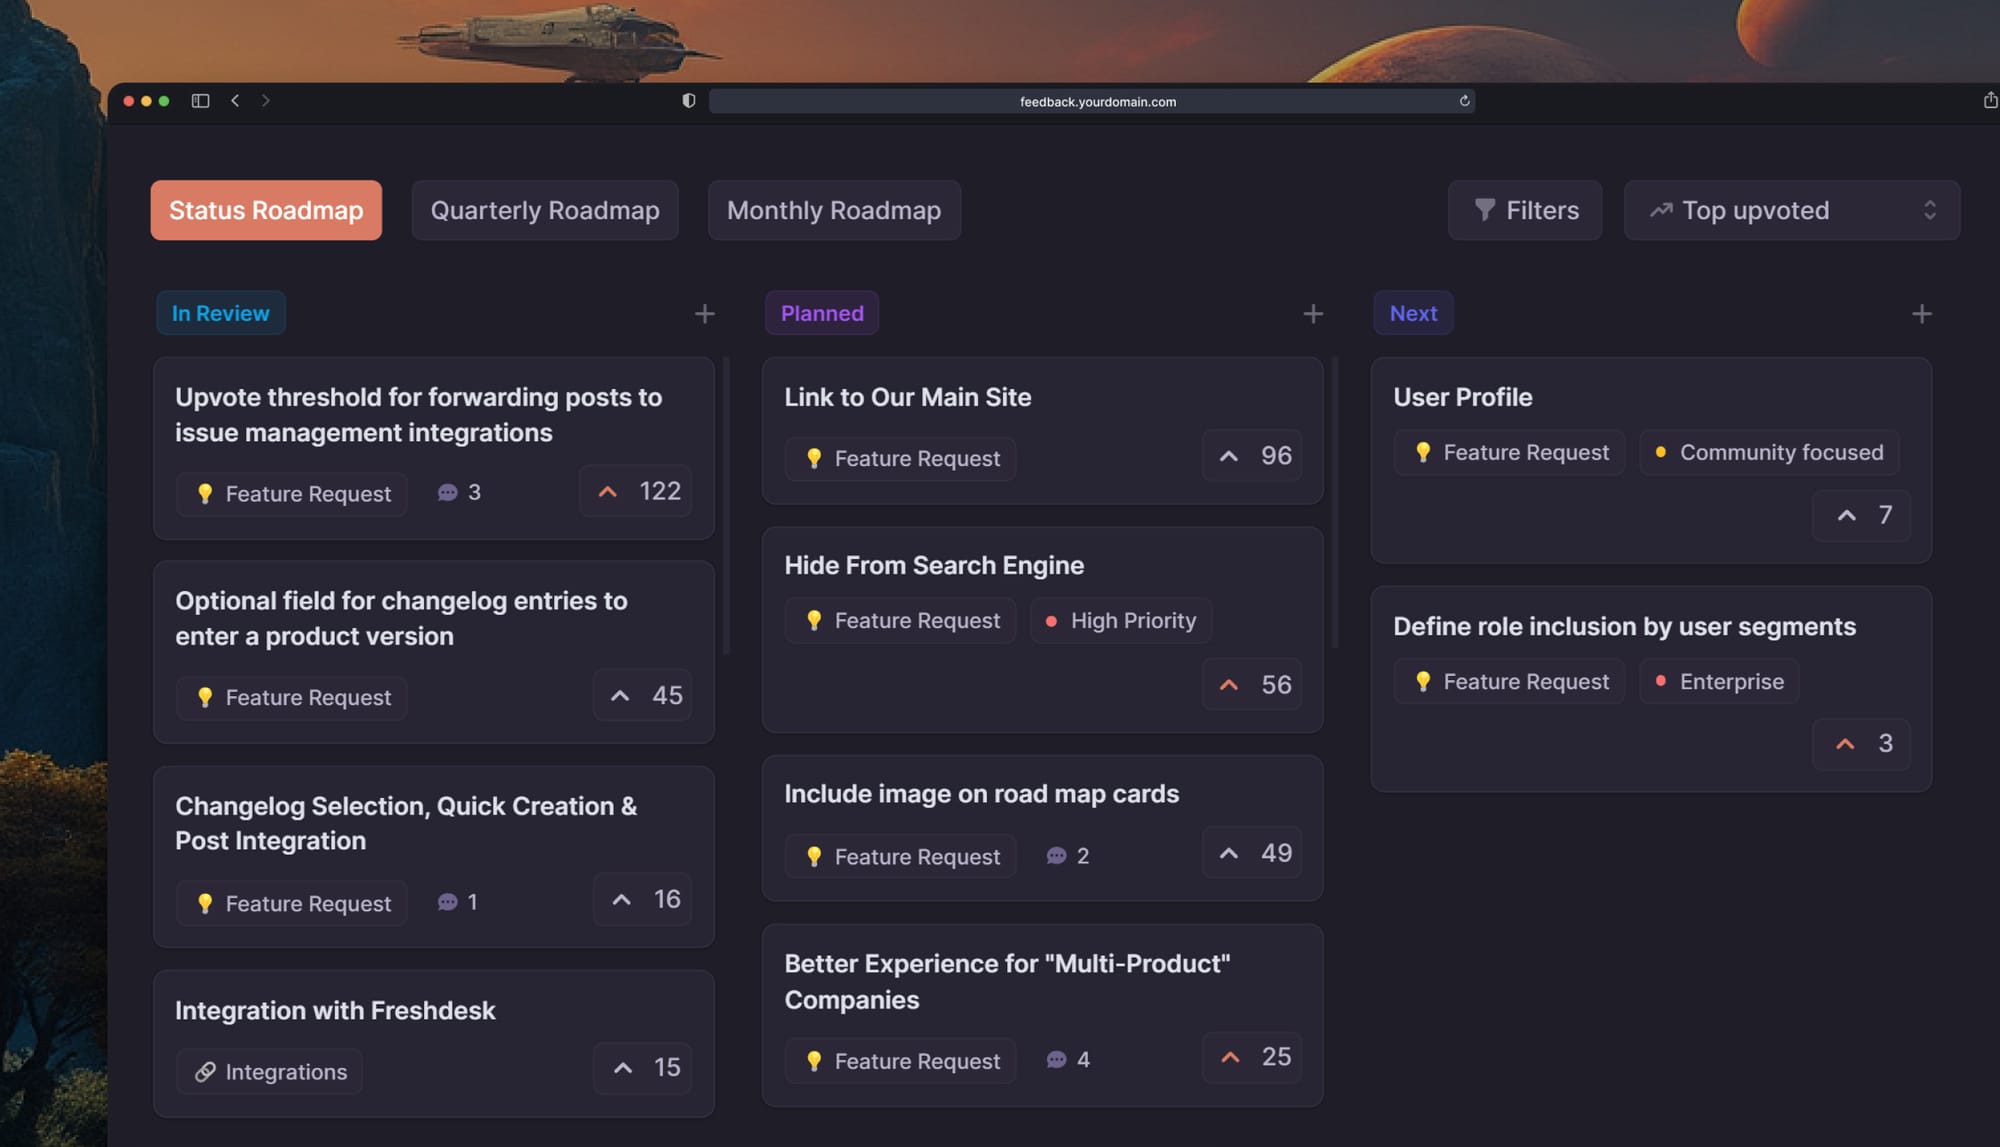Click the Filters funnel icon
The image size is (2000, 1147).
[1484, 210]
